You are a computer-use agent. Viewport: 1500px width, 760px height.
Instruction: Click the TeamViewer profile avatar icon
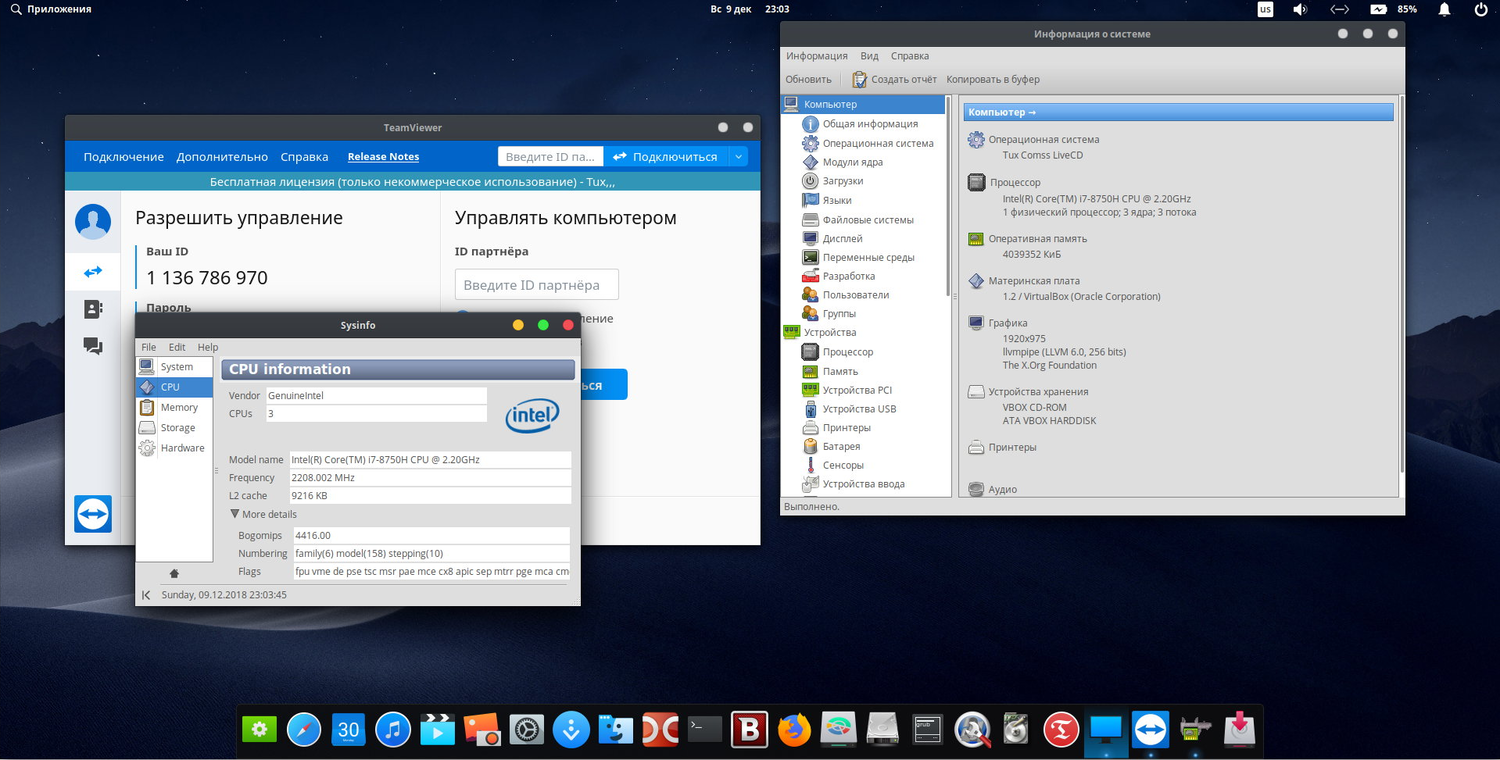click(x=93, y=221)
